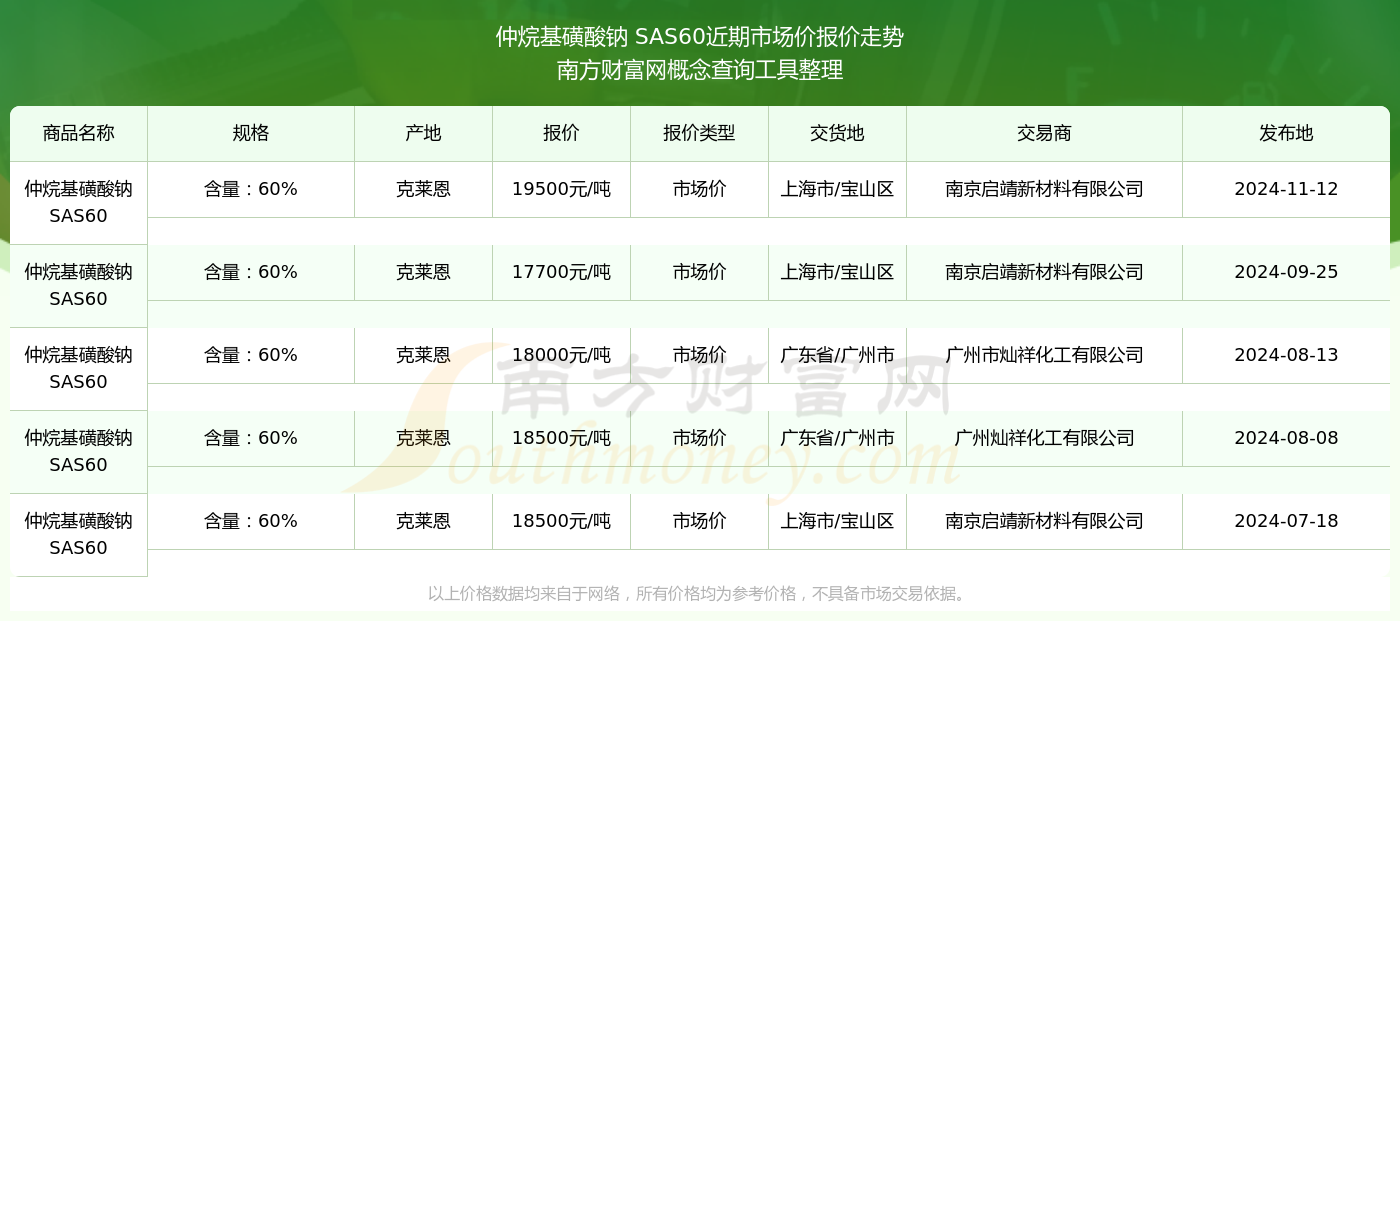1400x1205 pixels.
Task: Click 上海市/宝山区 in the 2024-07-18 row
Action: pos(837,521)
